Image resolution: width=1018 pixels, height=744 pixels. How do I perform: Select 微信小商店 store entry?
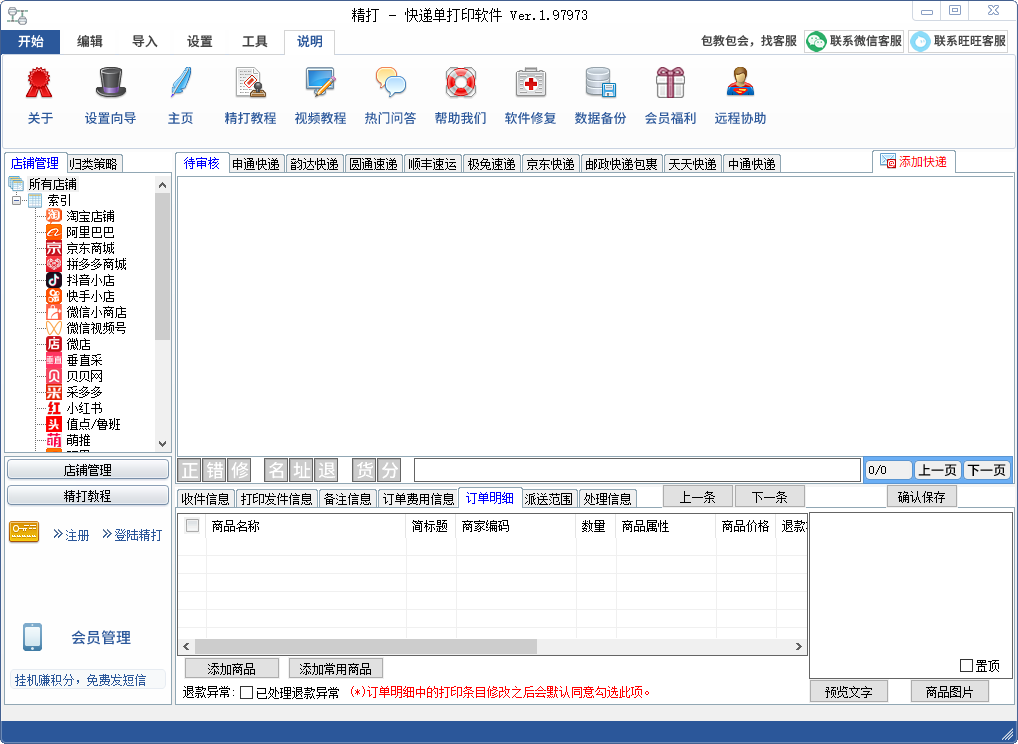[x=96, y=312]
